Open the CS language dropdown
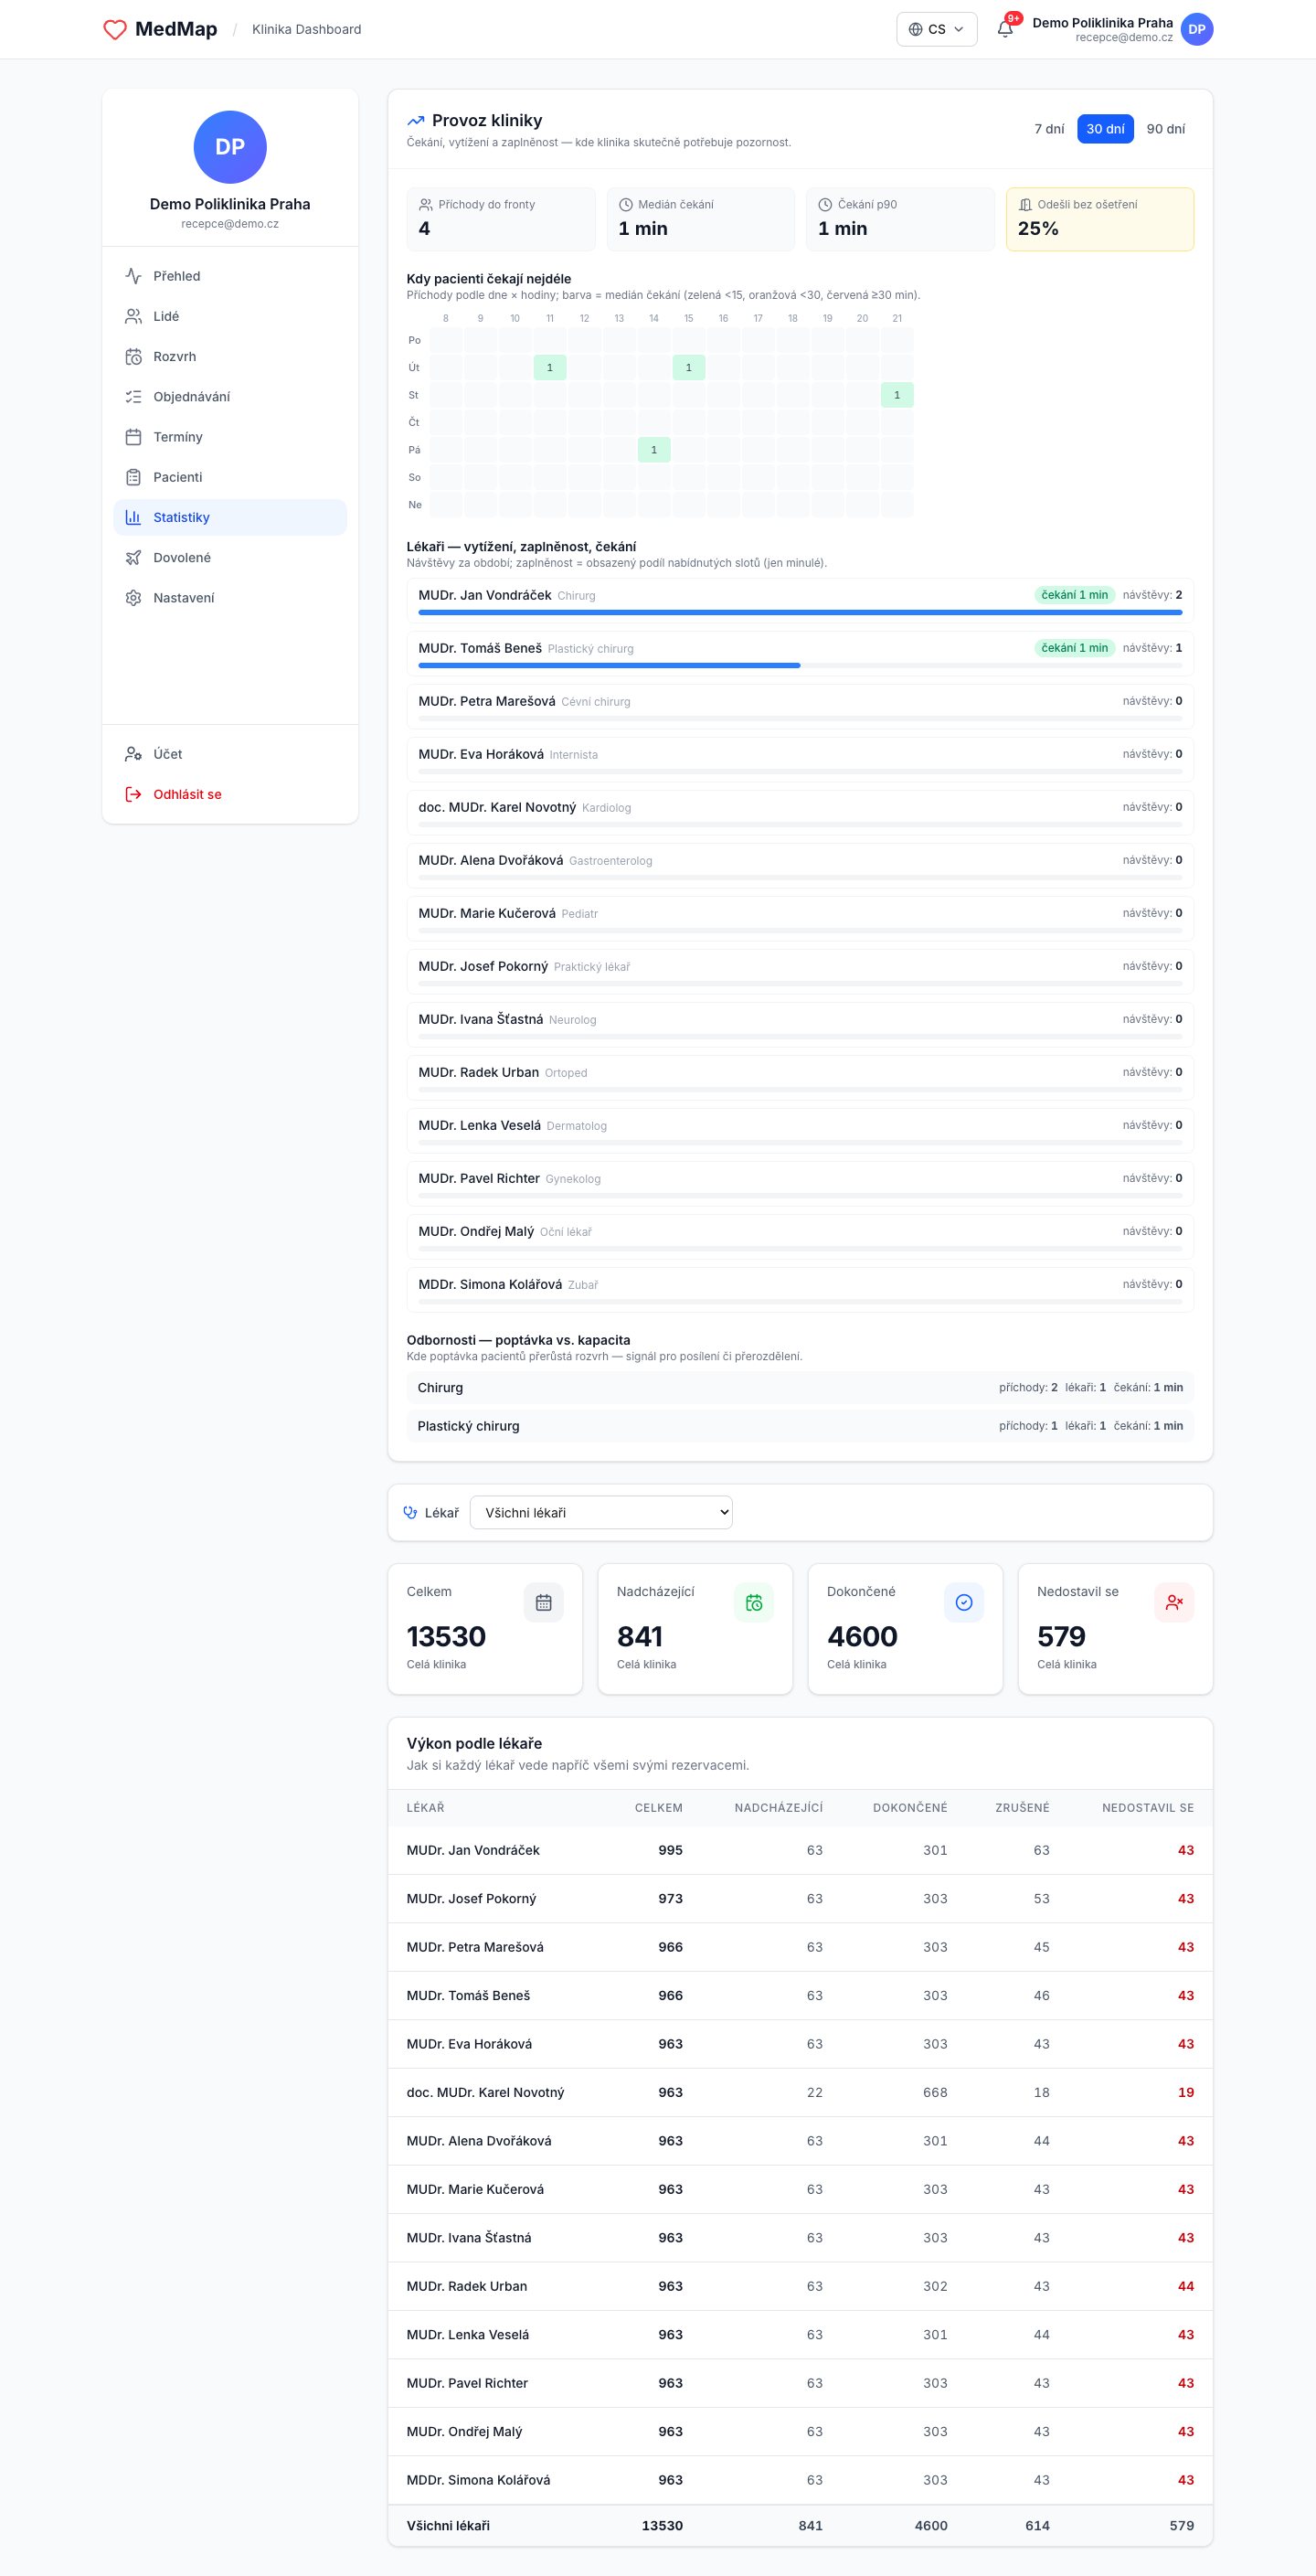 pyautogui.click(x=936, y=29)
